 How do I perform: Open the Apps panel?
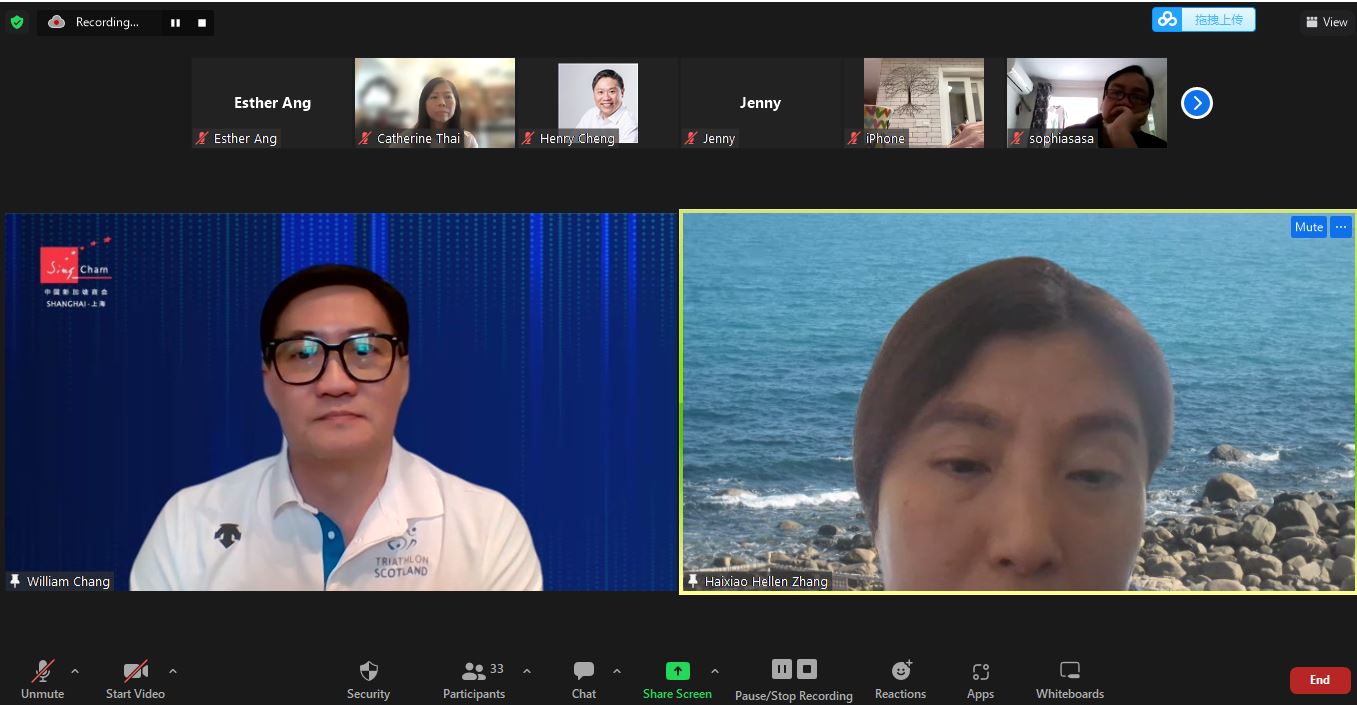pyautogui.click(x=980, y=679)
